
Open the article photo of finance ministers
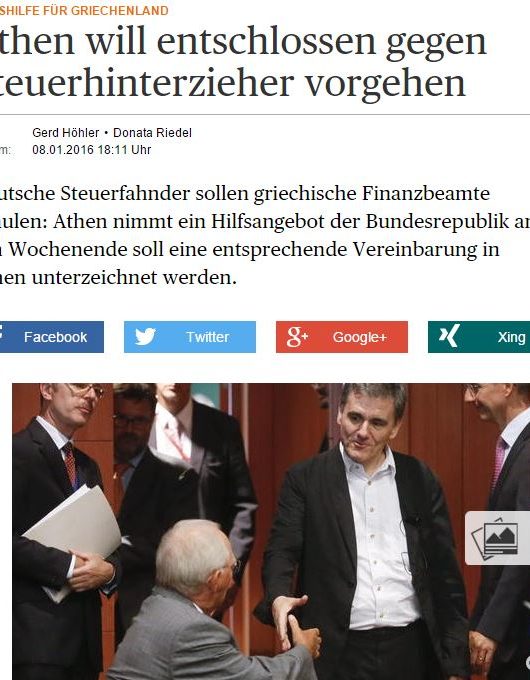(271, 532)
